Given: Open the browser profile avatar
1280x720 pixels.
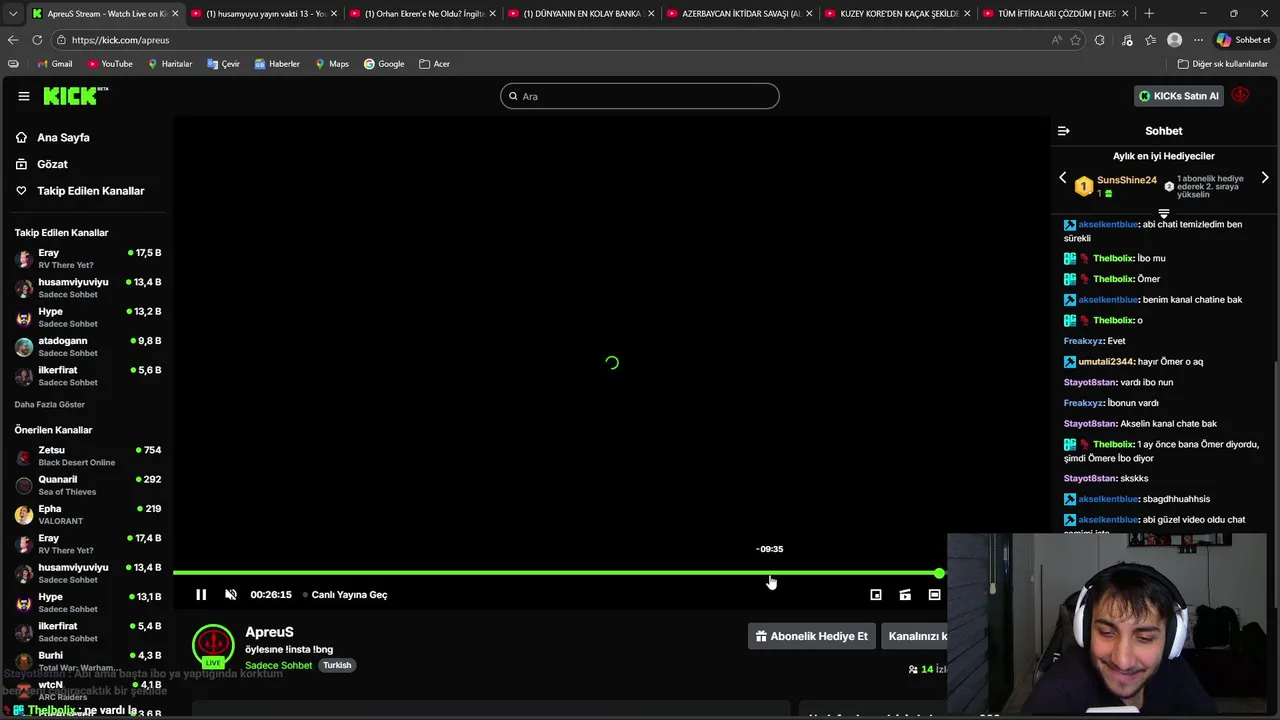Looking at the screenshot, I should click(1175, 40).
